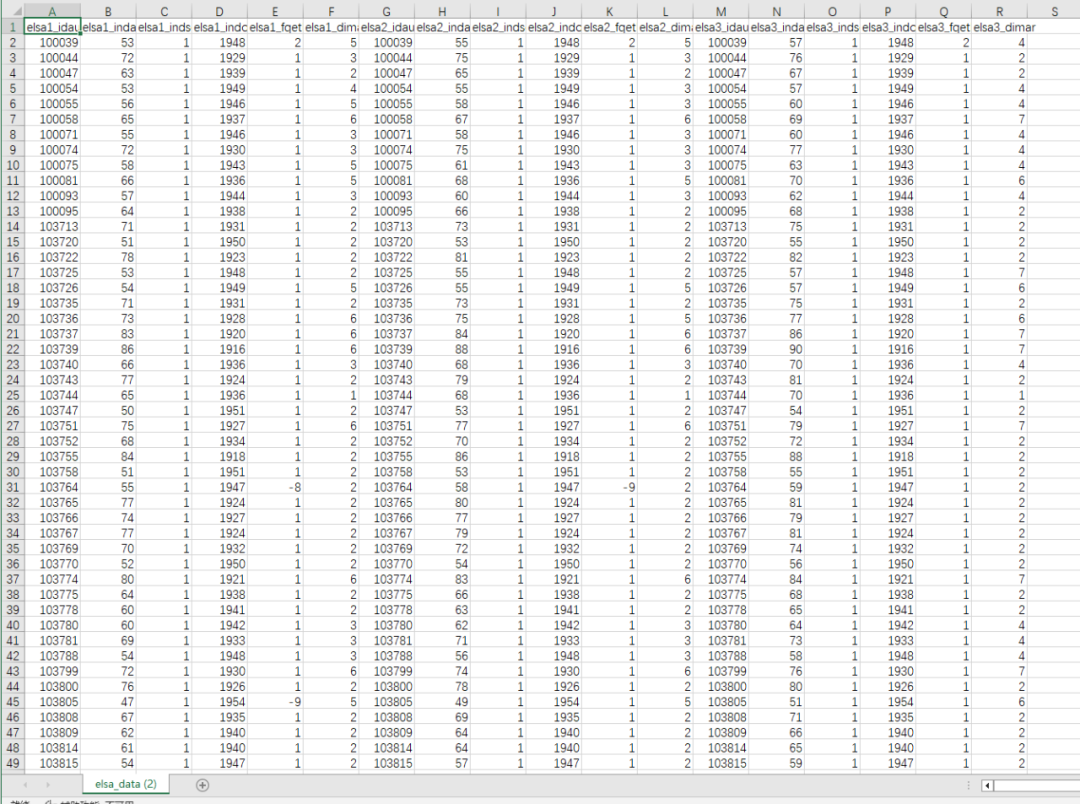The width and height of the screenshot is (1080, 804).
Task: Click cell R7 containing 7
Action: pos(1000,118)
